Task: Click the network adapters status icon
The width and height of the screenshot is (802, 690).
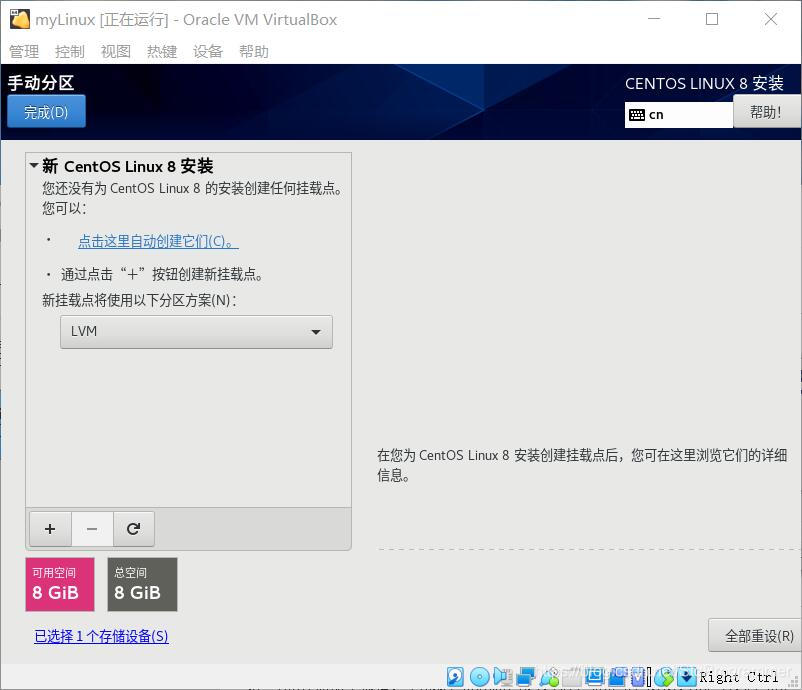Action: click(x=526, y=677)
